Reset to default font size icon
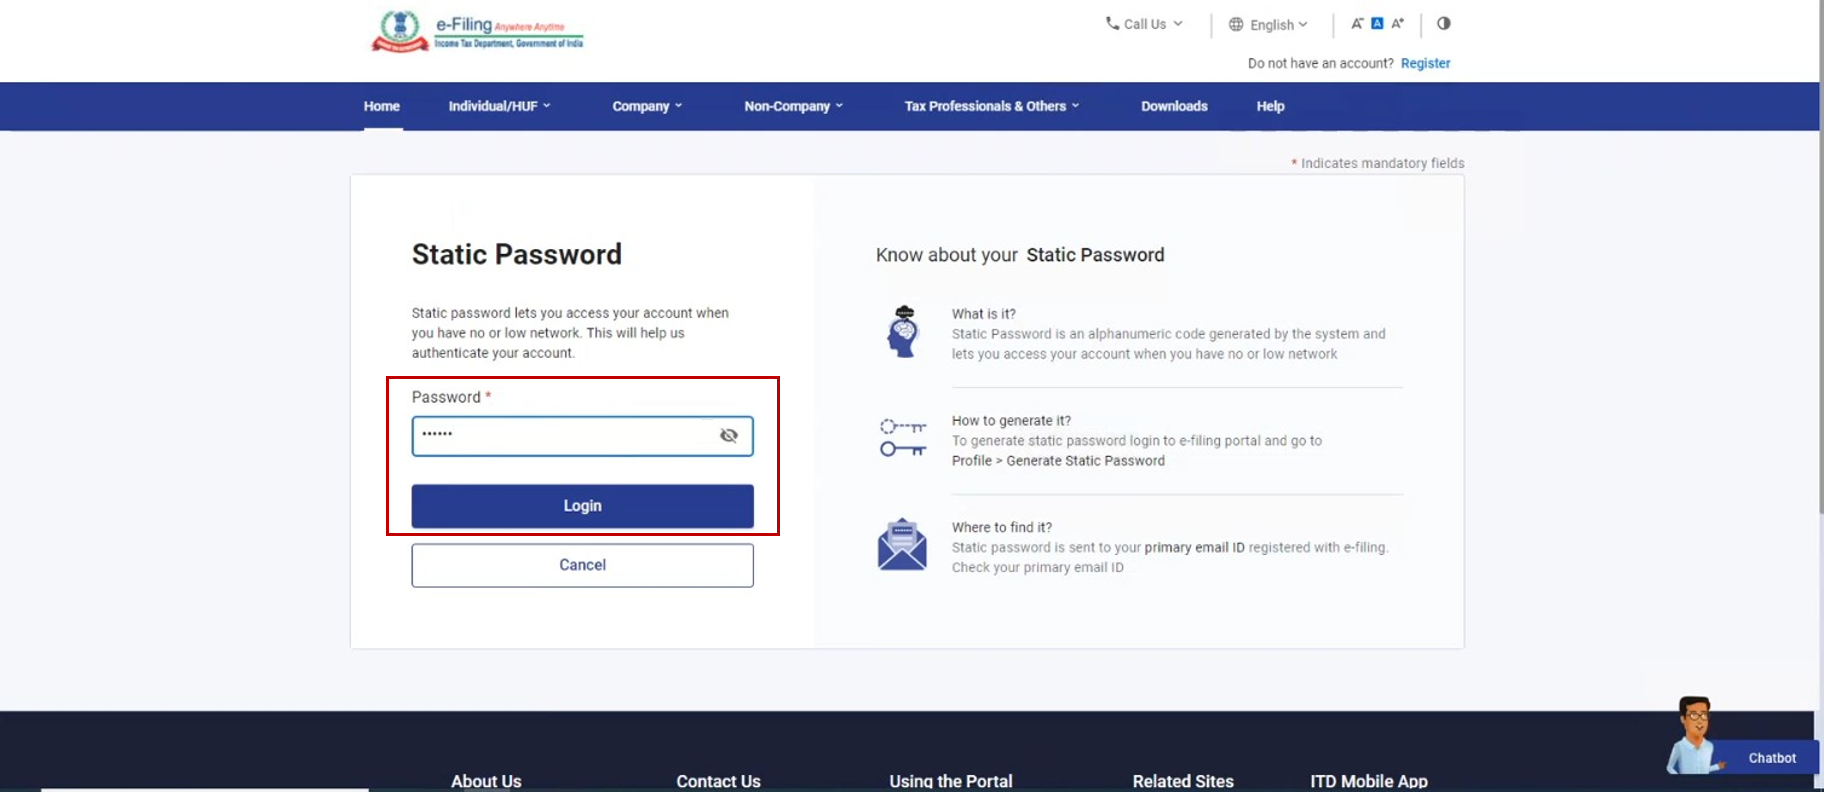This screenshot has height=792, width=1824. click(1377, 23)
